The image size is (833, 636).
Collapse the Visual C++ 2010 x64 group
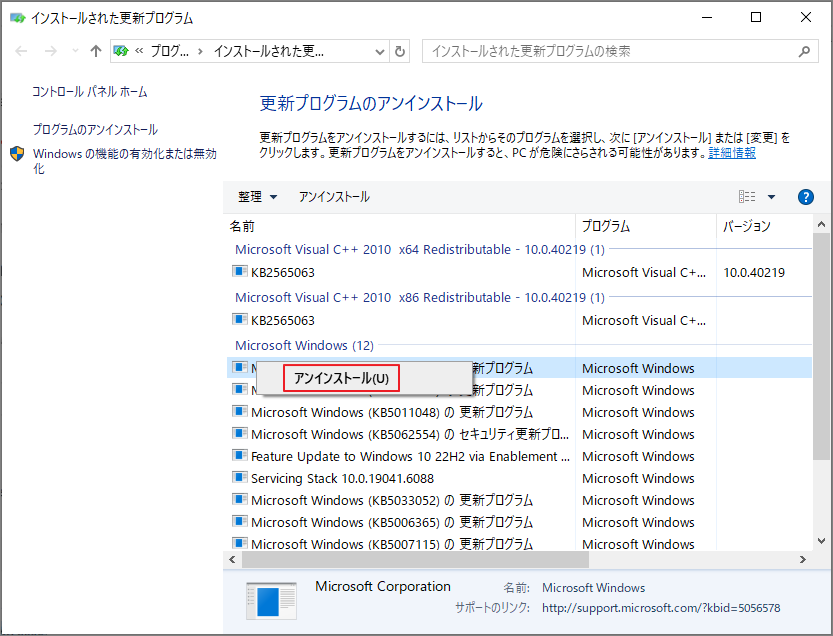pyautogui.click(x=420, y=249)
